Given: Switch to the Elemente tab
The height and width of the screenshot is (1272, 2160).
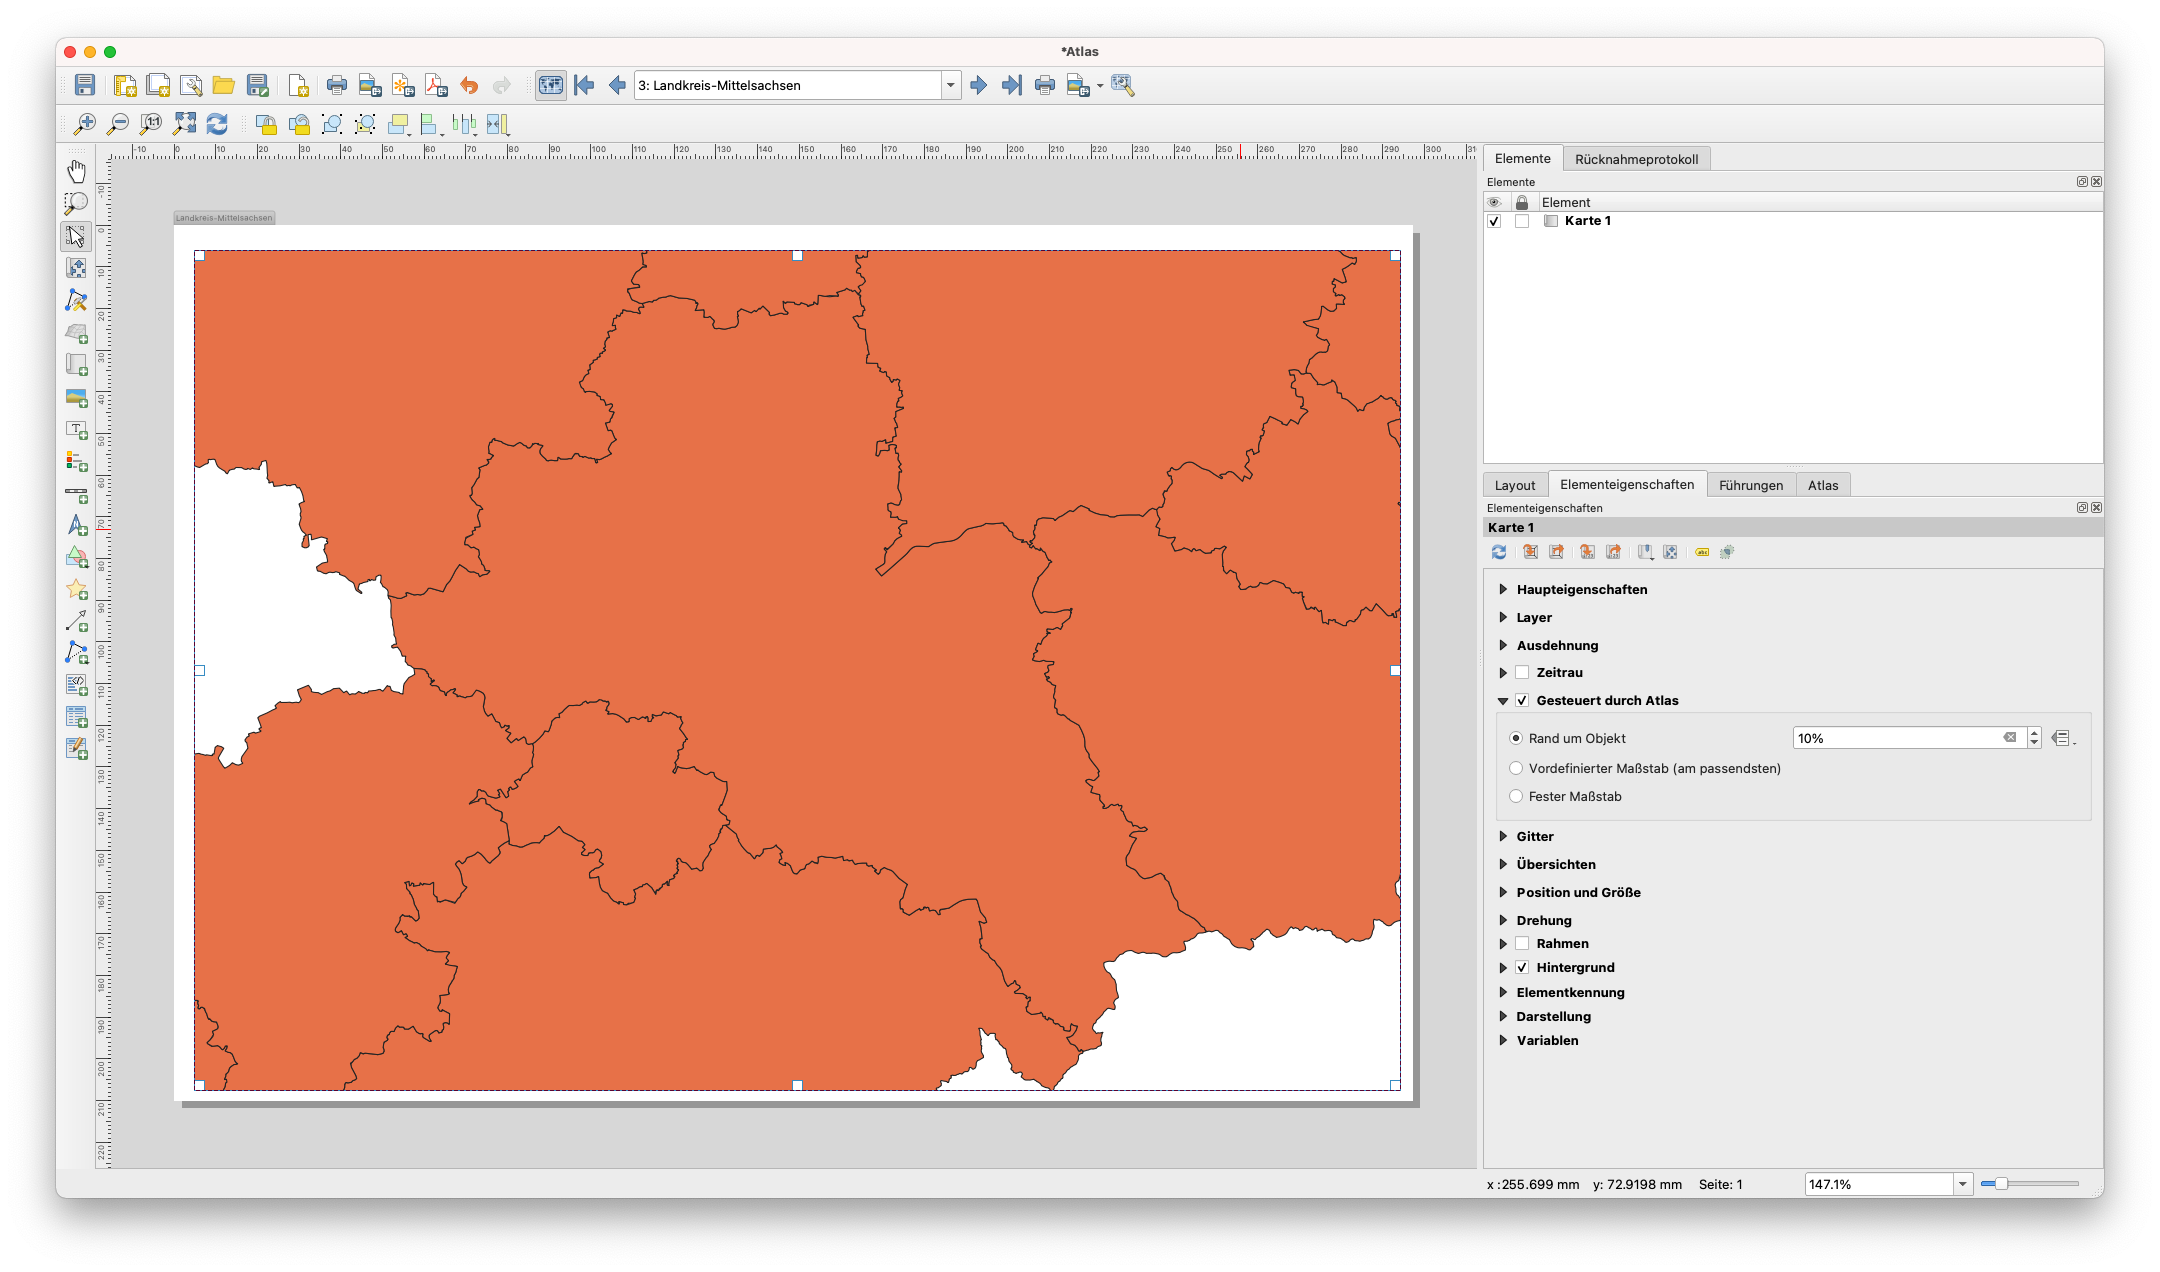Looking at the screenshot, I should tap(1522, 158).
